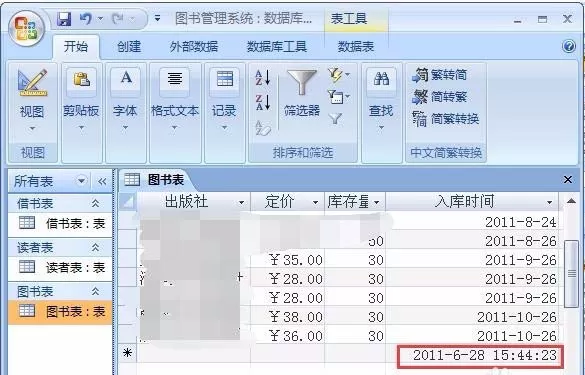Sort ascending with the A-Z icon
Screen dimensions: 585x375
coord(263,78)
